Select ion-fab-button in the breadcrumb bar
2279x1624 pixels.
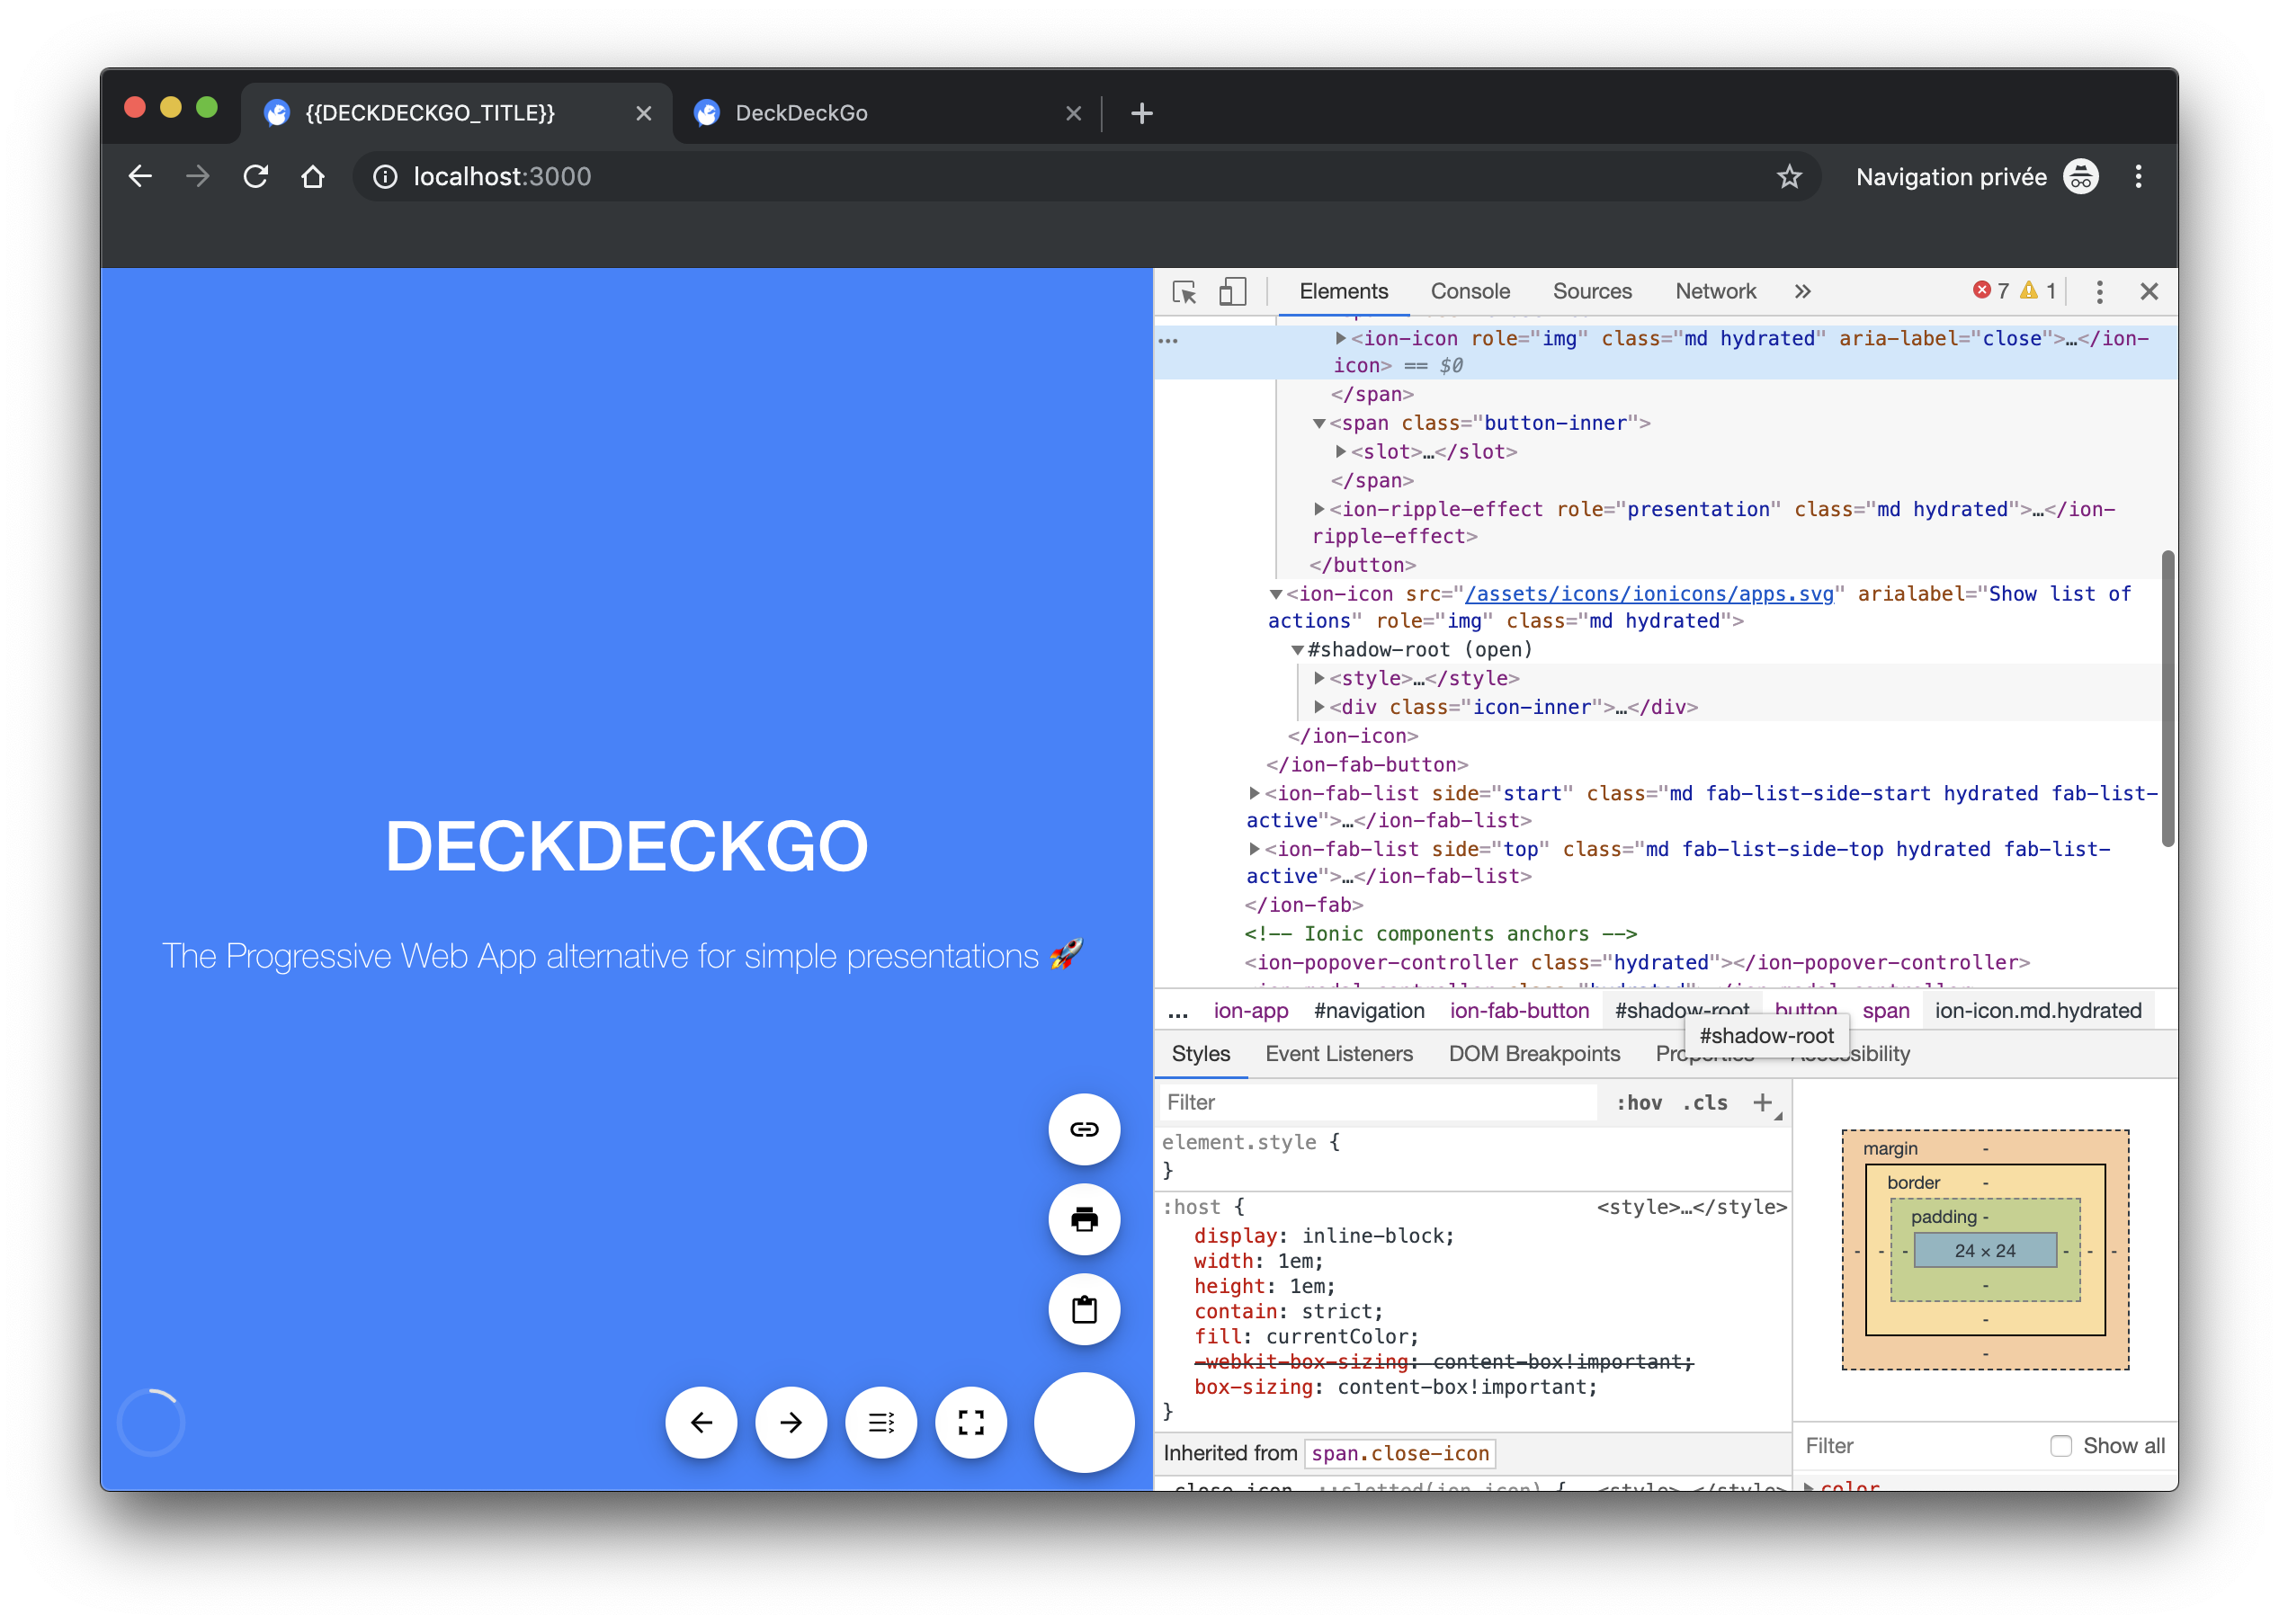click(1518, 1010)
